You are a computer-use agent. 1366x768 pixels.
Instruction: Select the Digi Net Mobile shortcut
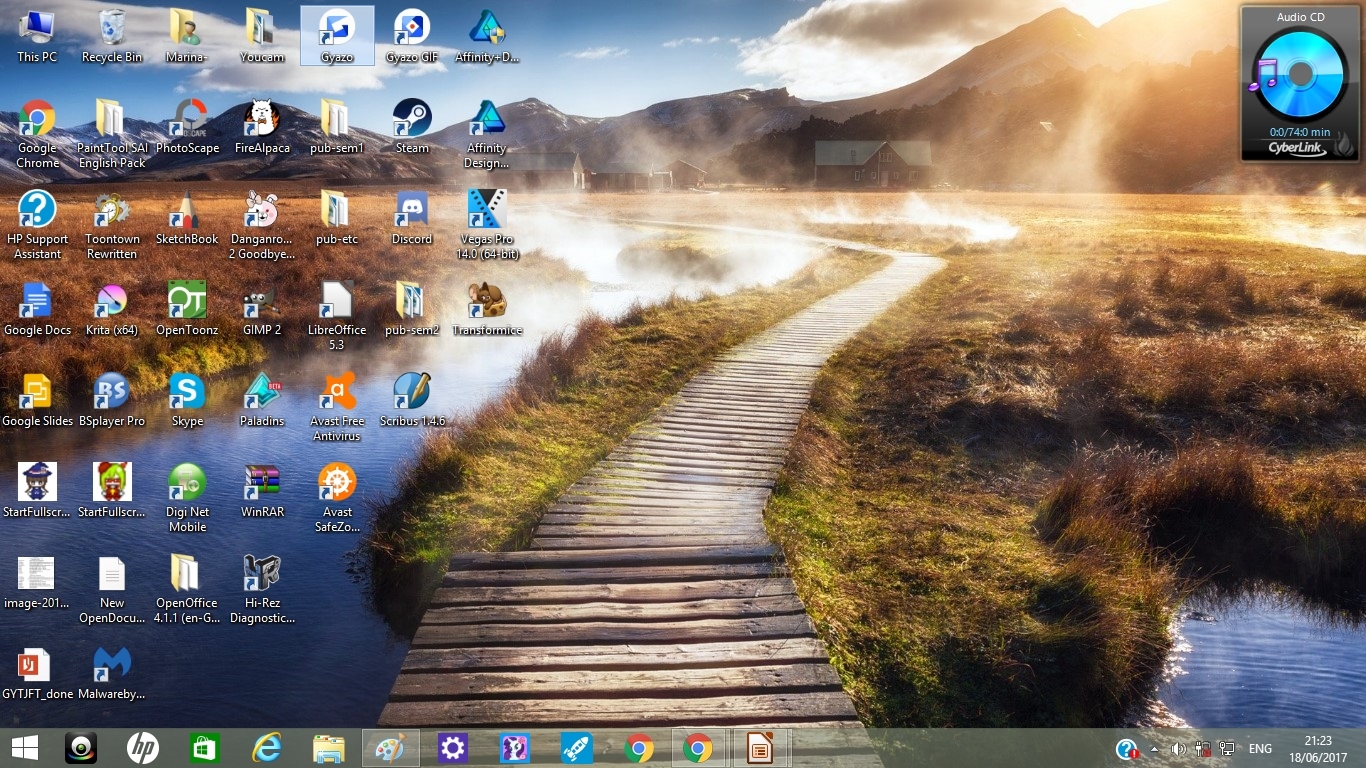pos(187,498)
